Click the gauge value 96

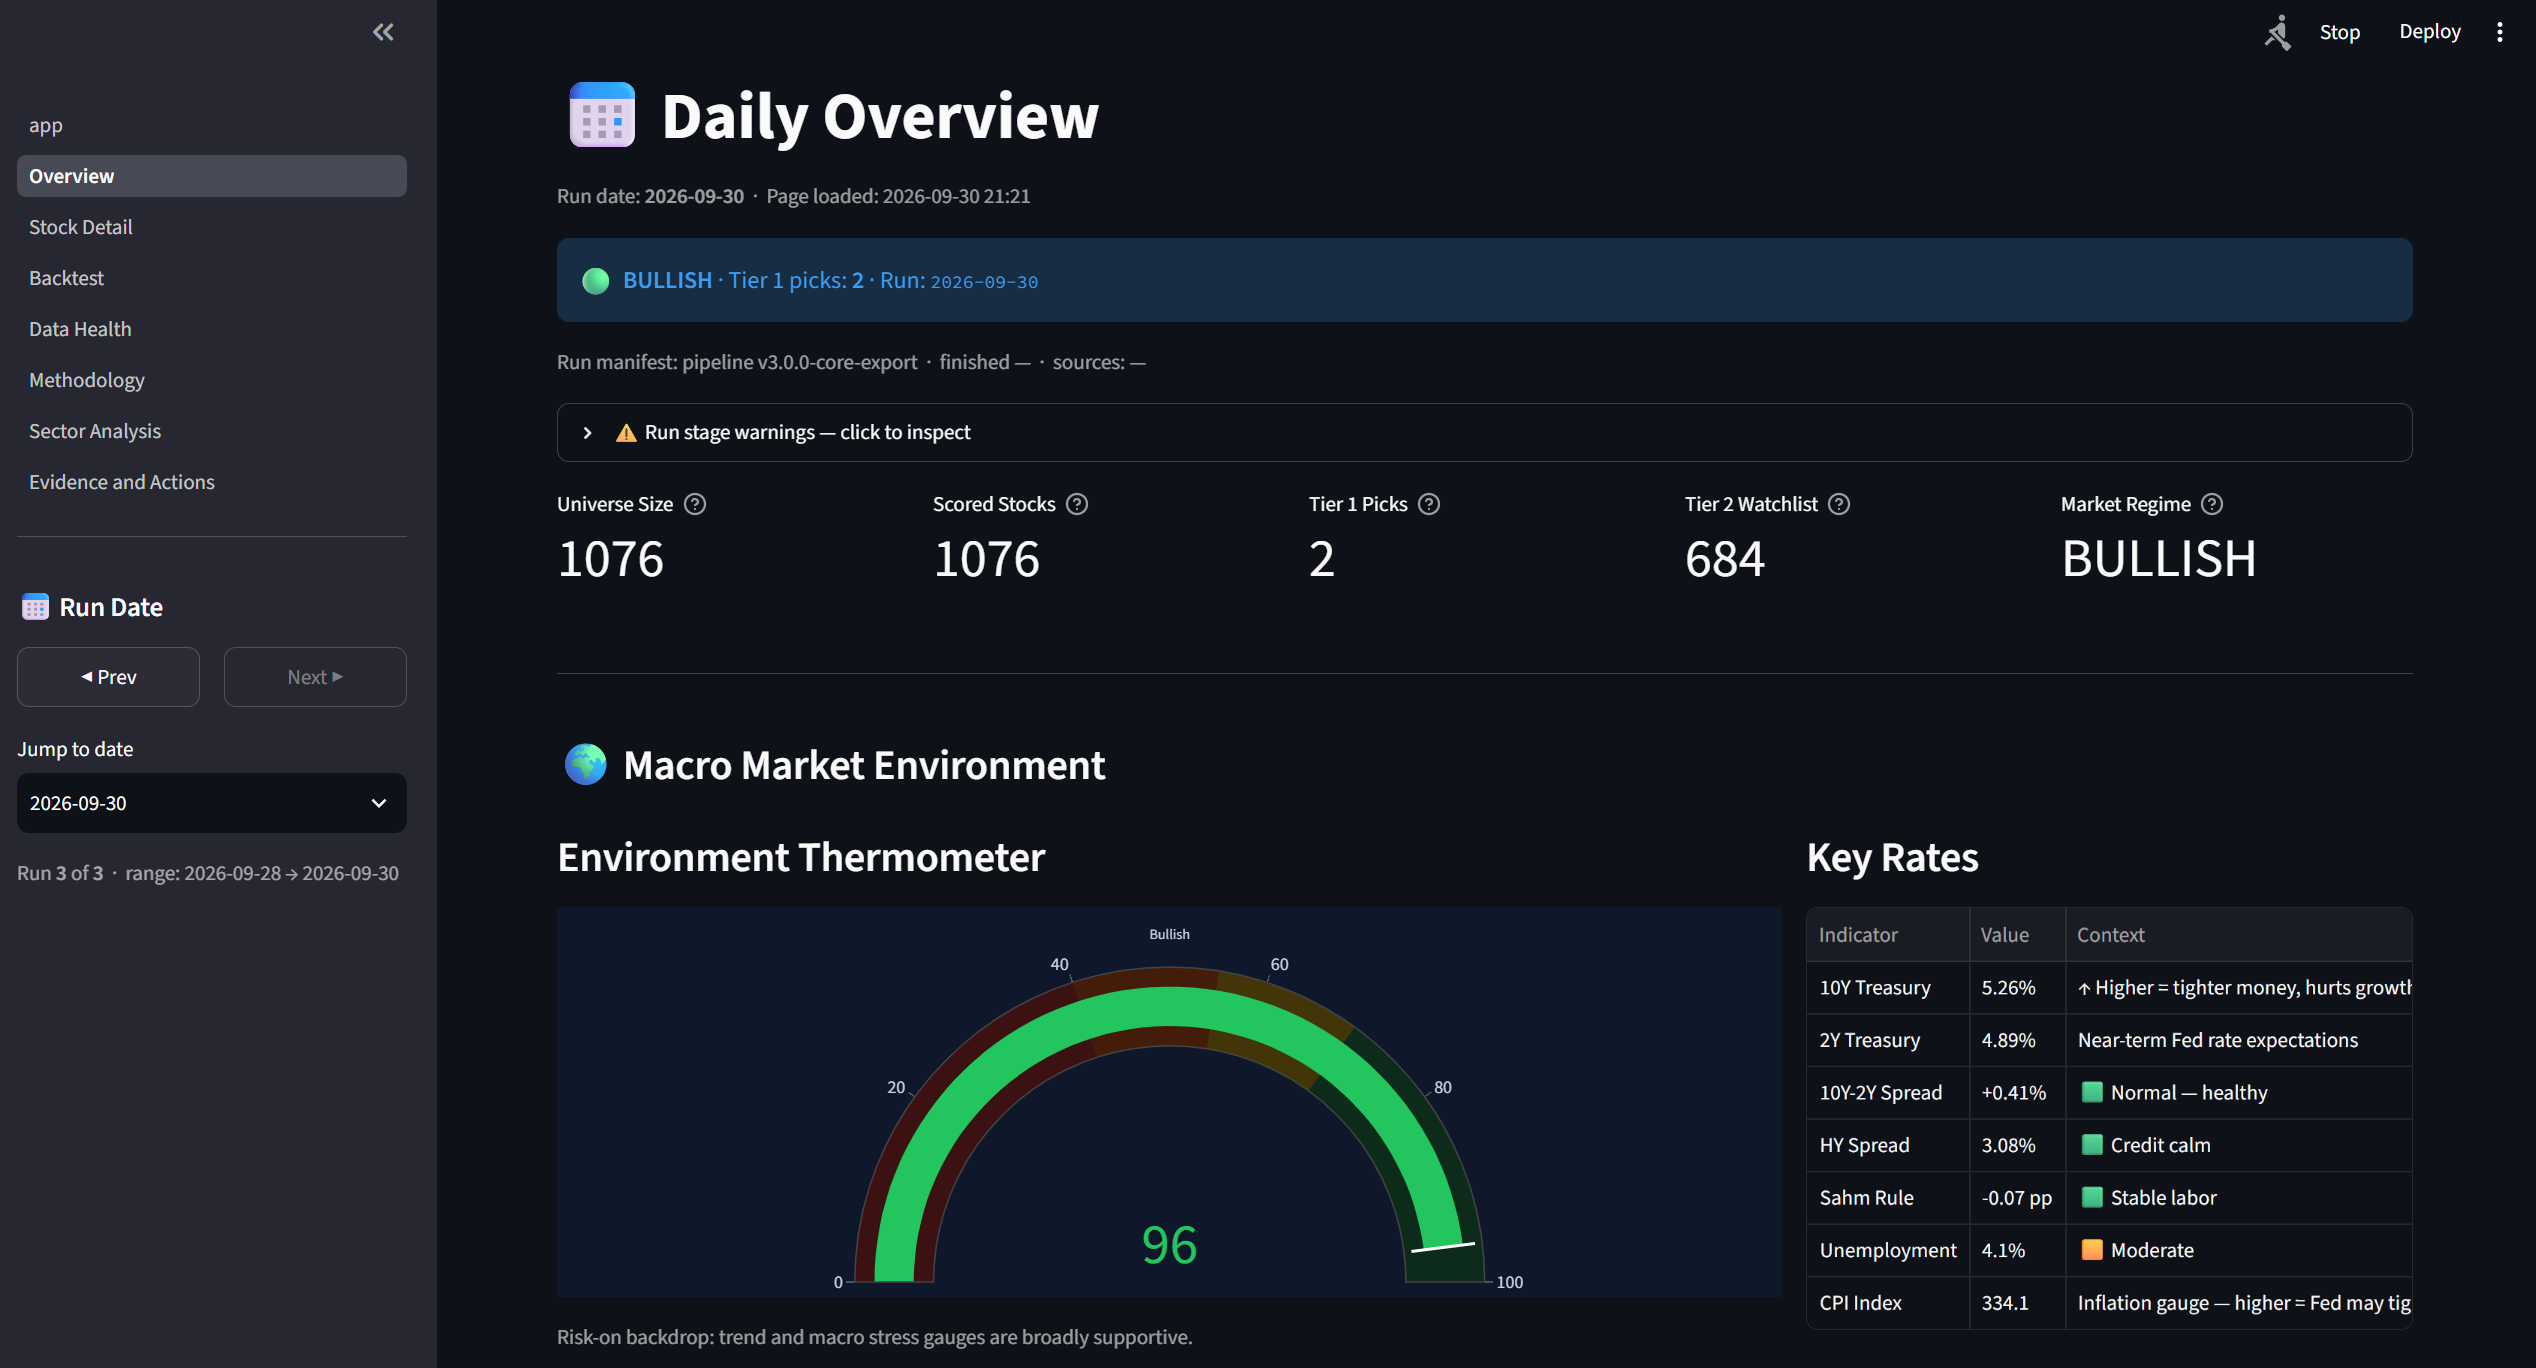(1169, 1245)
